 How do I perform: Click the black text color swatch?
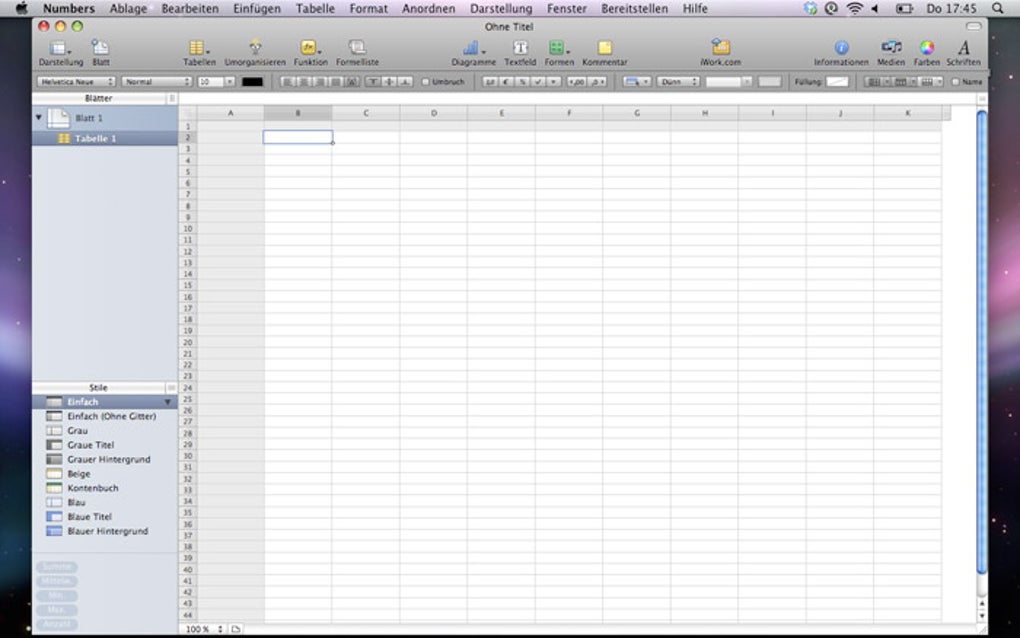click(252, 82)
